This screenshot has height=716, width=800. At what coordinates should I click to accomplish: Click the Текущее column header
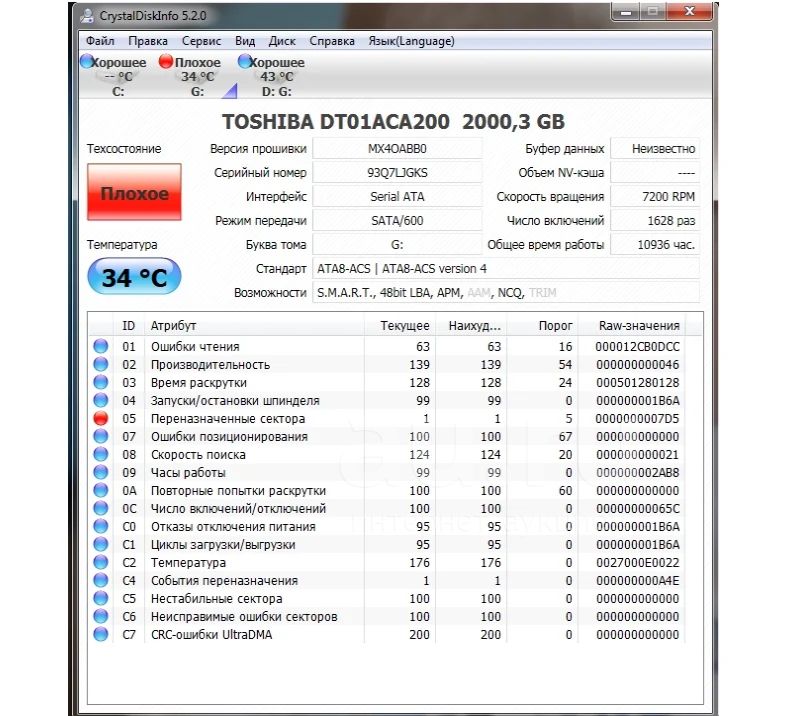pos(399,325)
